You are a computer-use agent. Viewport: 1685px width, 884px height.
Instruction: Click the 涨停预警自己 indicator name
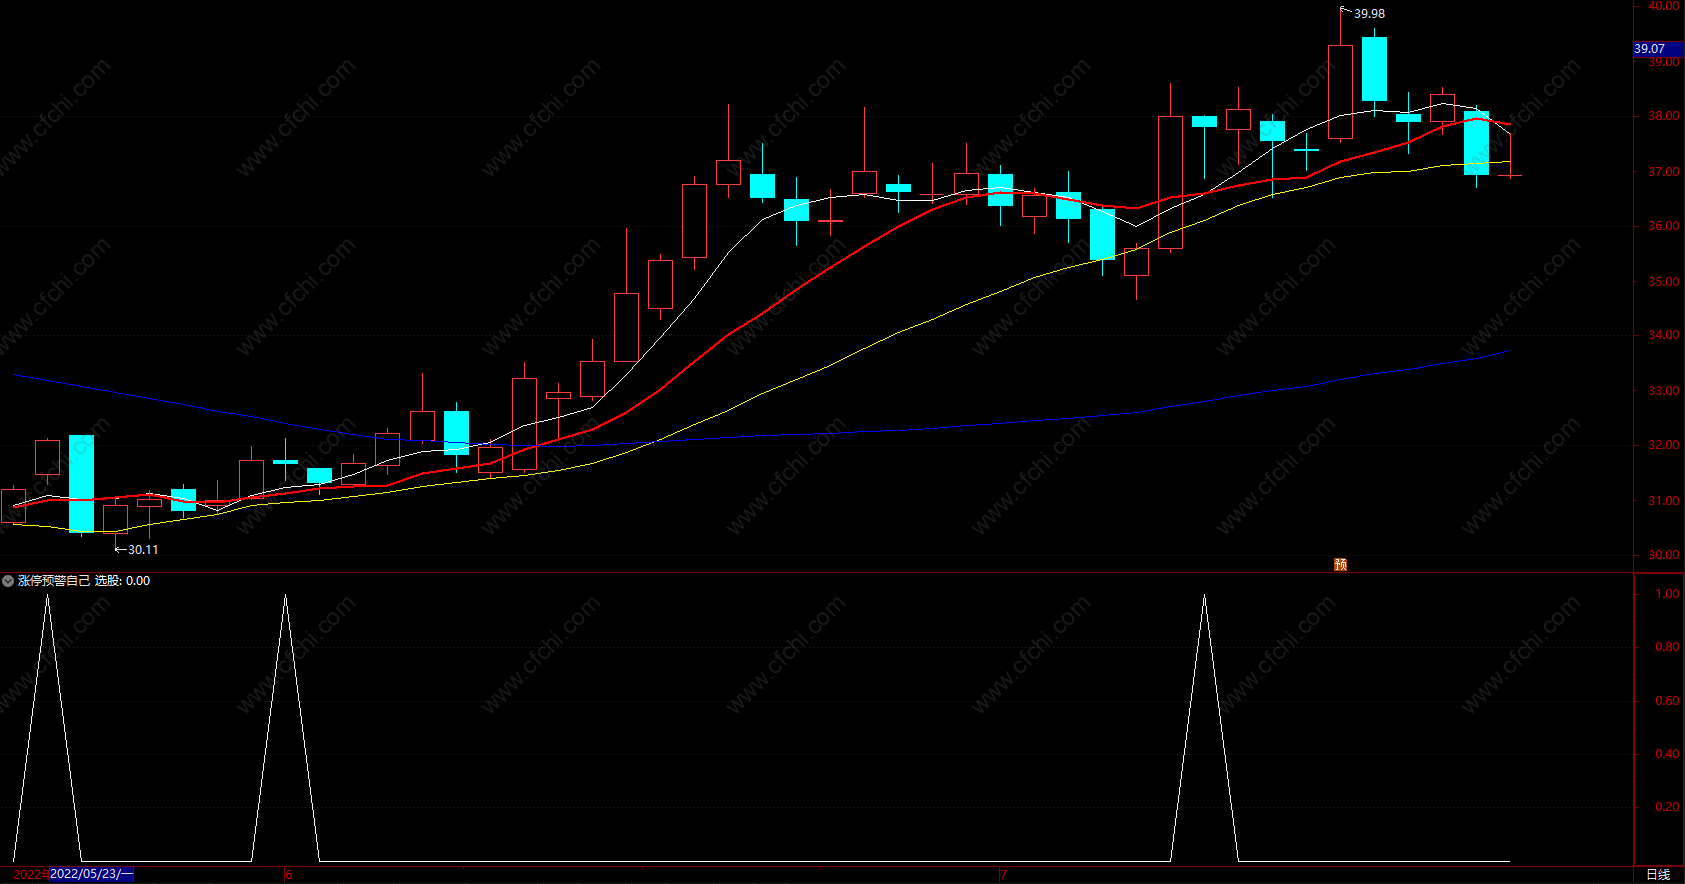click(54, 581)
